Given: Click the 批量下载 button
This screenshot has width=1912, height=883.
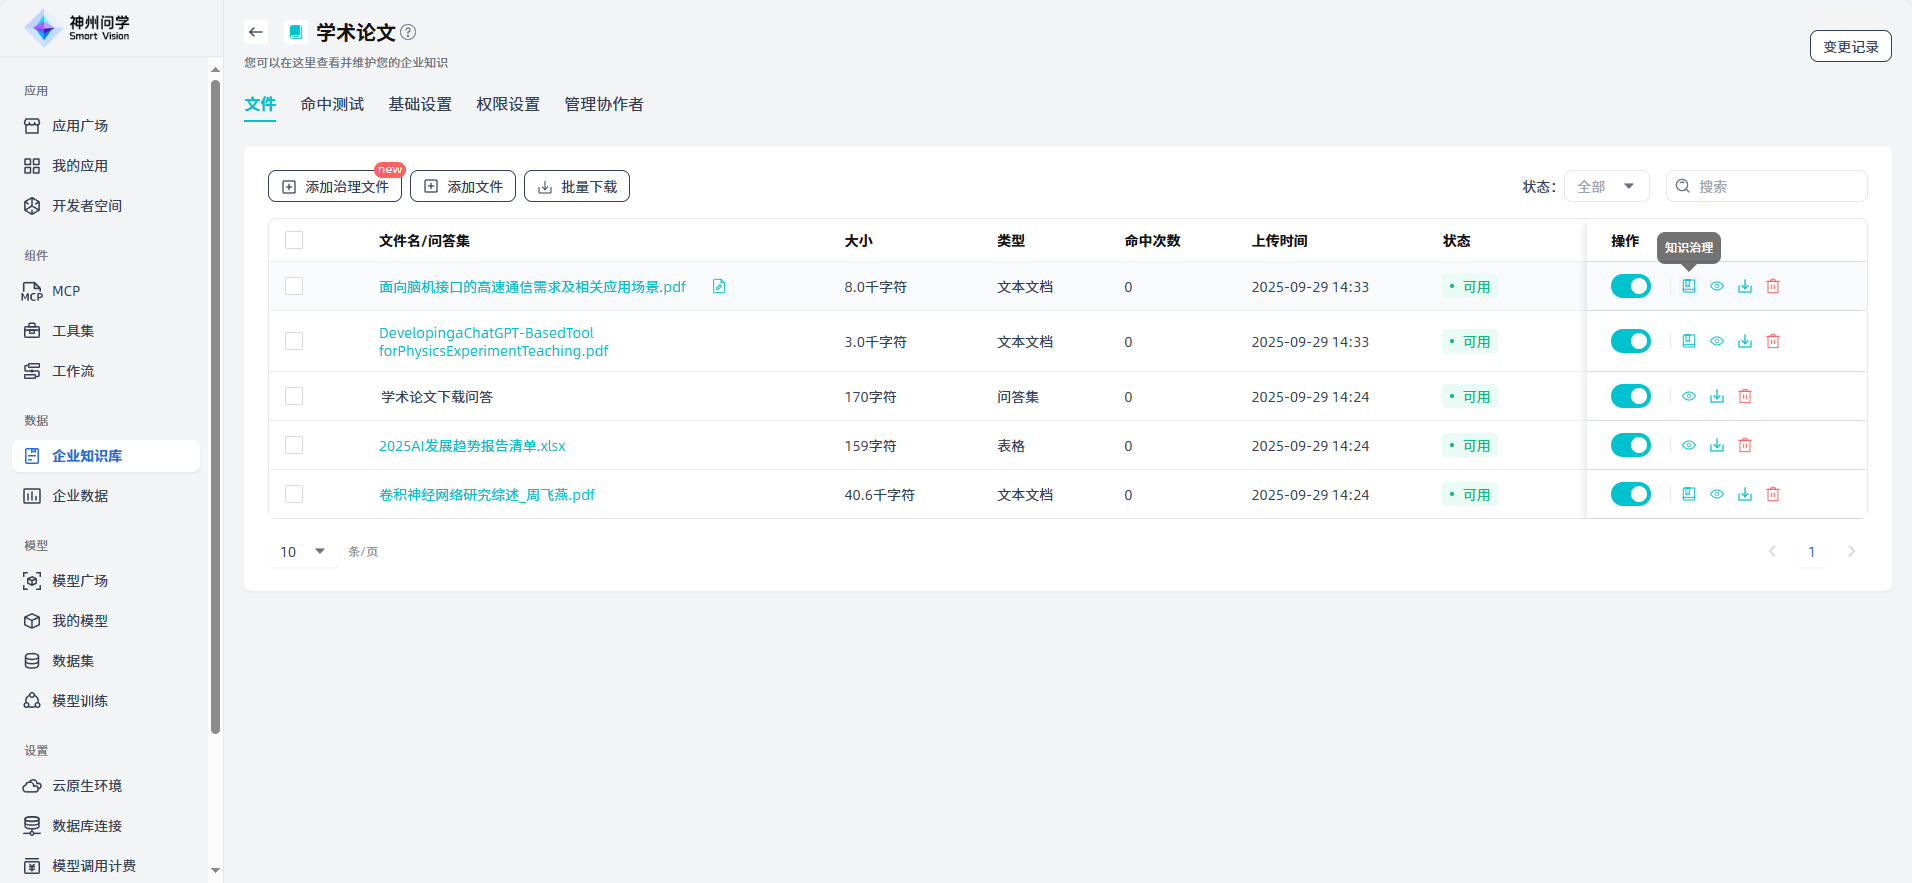Looking at the screenshot, I should [x=577, y=186].
